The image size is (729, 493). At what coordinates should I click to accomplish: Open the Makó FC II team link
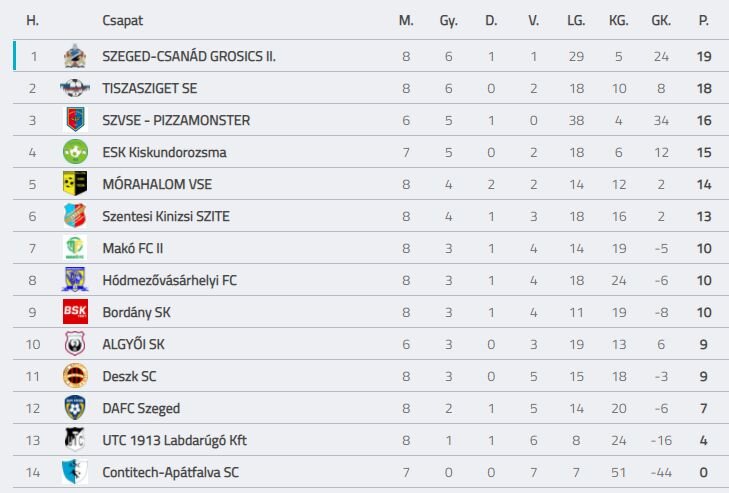[133, 248]
